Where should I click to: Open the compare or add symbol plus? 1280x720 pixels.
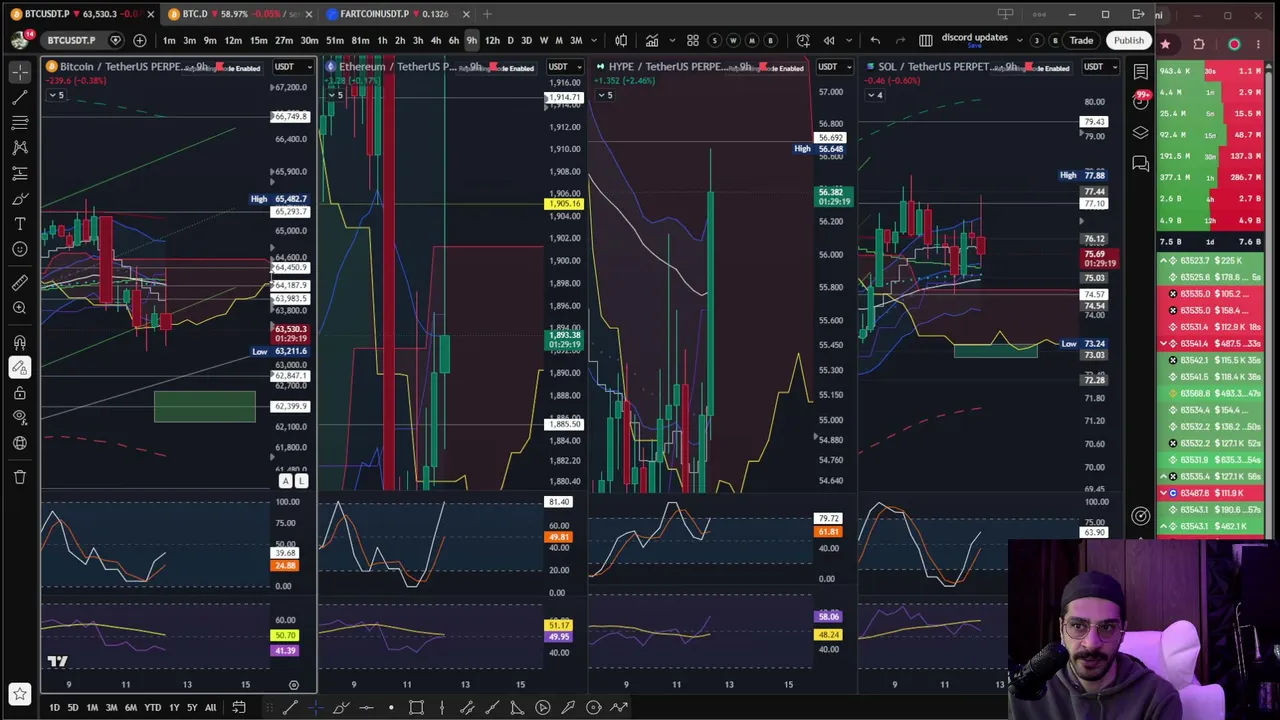point(140,40)
